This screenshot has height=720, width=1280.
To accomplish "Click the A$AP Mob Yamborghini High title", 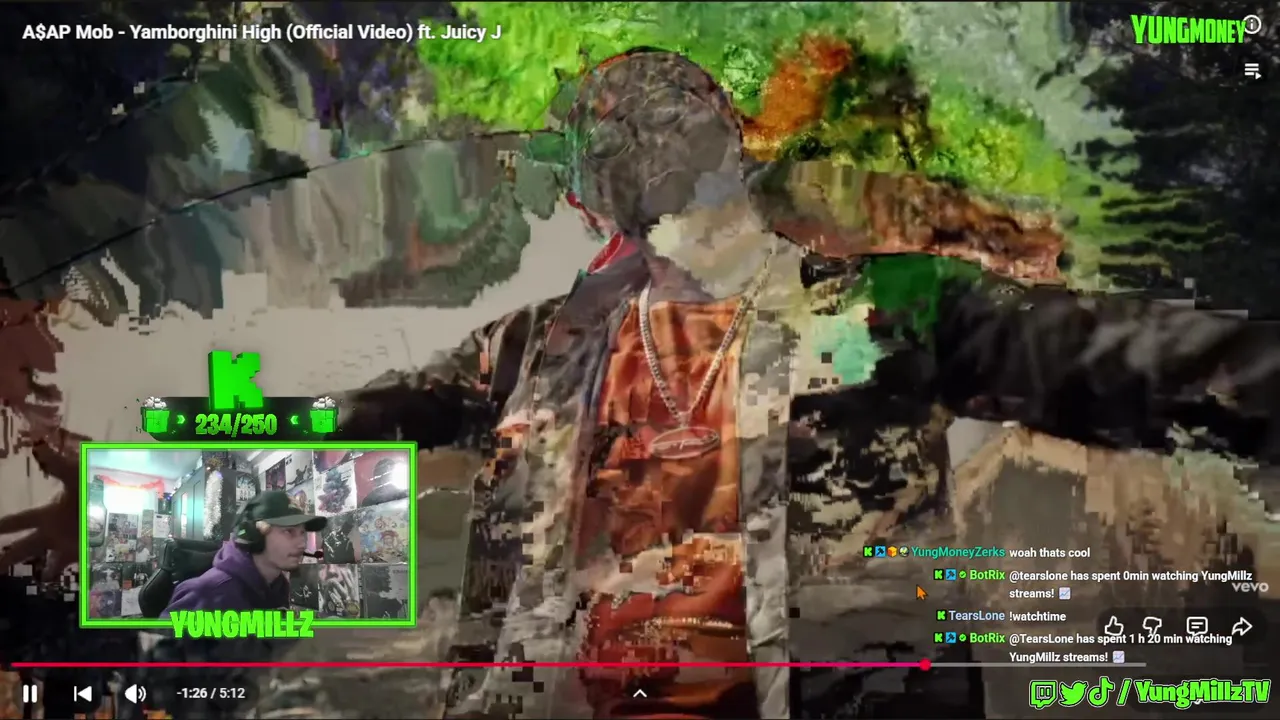I will tap(262, 32).
